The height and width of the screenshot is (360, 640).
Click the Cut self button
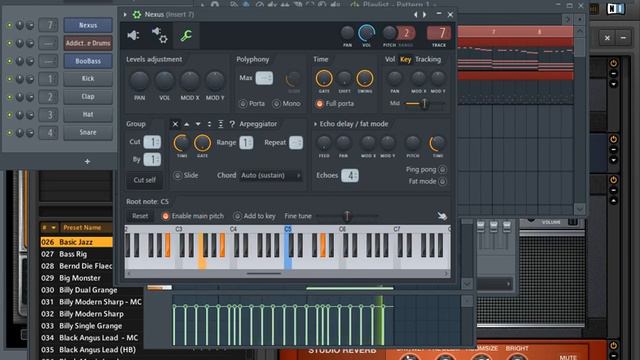pos(144,180)
